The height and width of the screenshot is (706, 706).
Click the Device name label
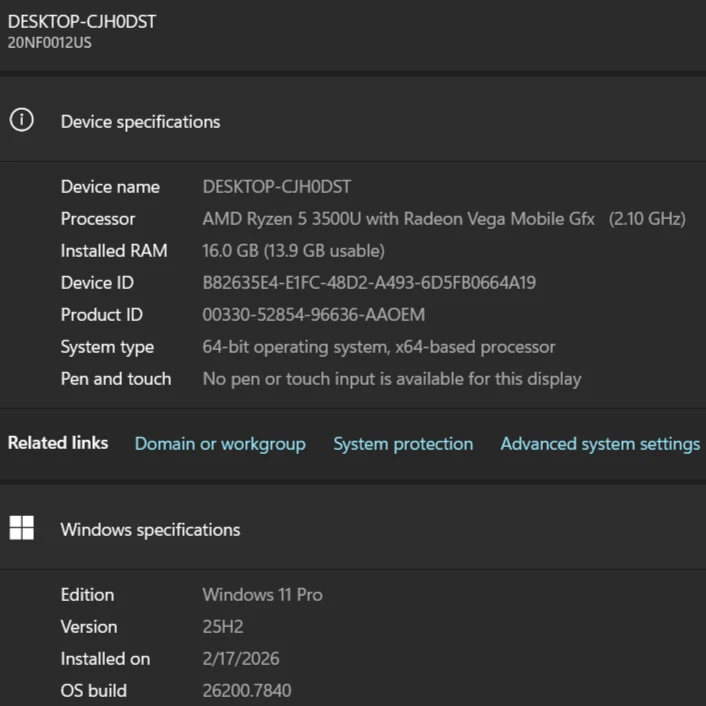[110, 187]
